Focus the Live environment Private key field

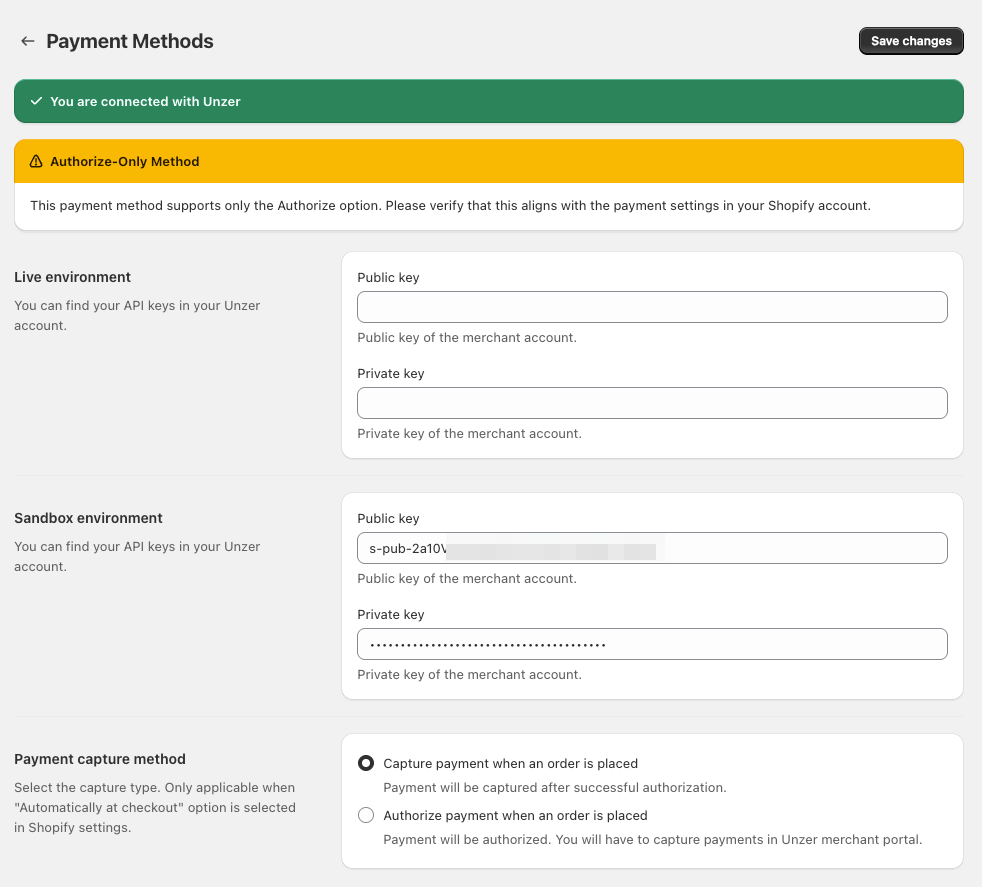[x=652, y=403]
